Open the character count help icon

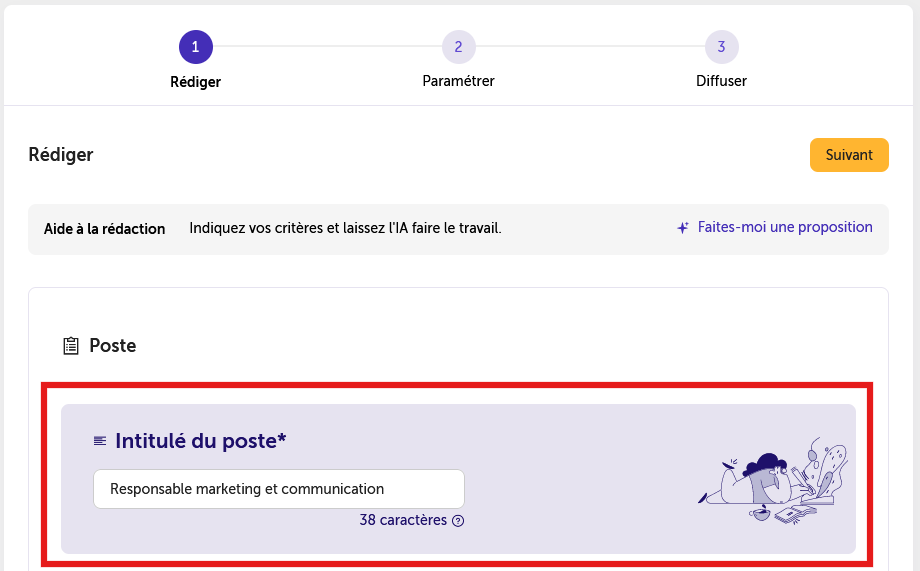pos(458,521)
